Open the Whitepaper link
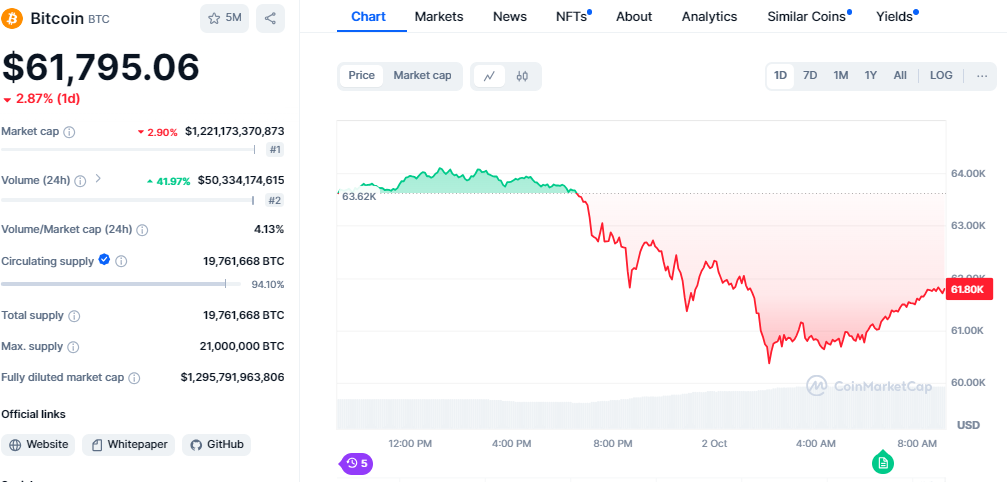This screenshot has width=1007, height=482. pyautogui.click(x=128, y=445)
